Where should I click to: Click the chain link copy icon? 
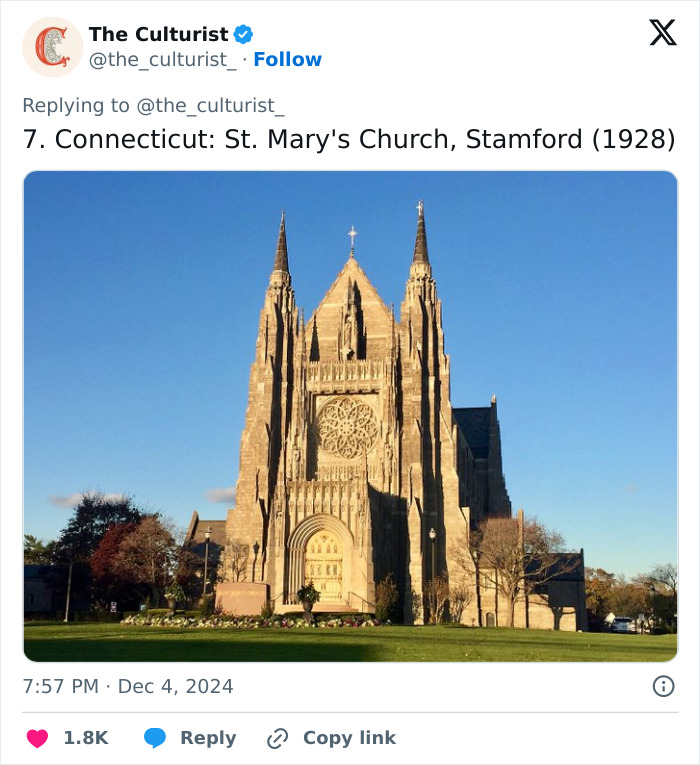click(277, 738)
